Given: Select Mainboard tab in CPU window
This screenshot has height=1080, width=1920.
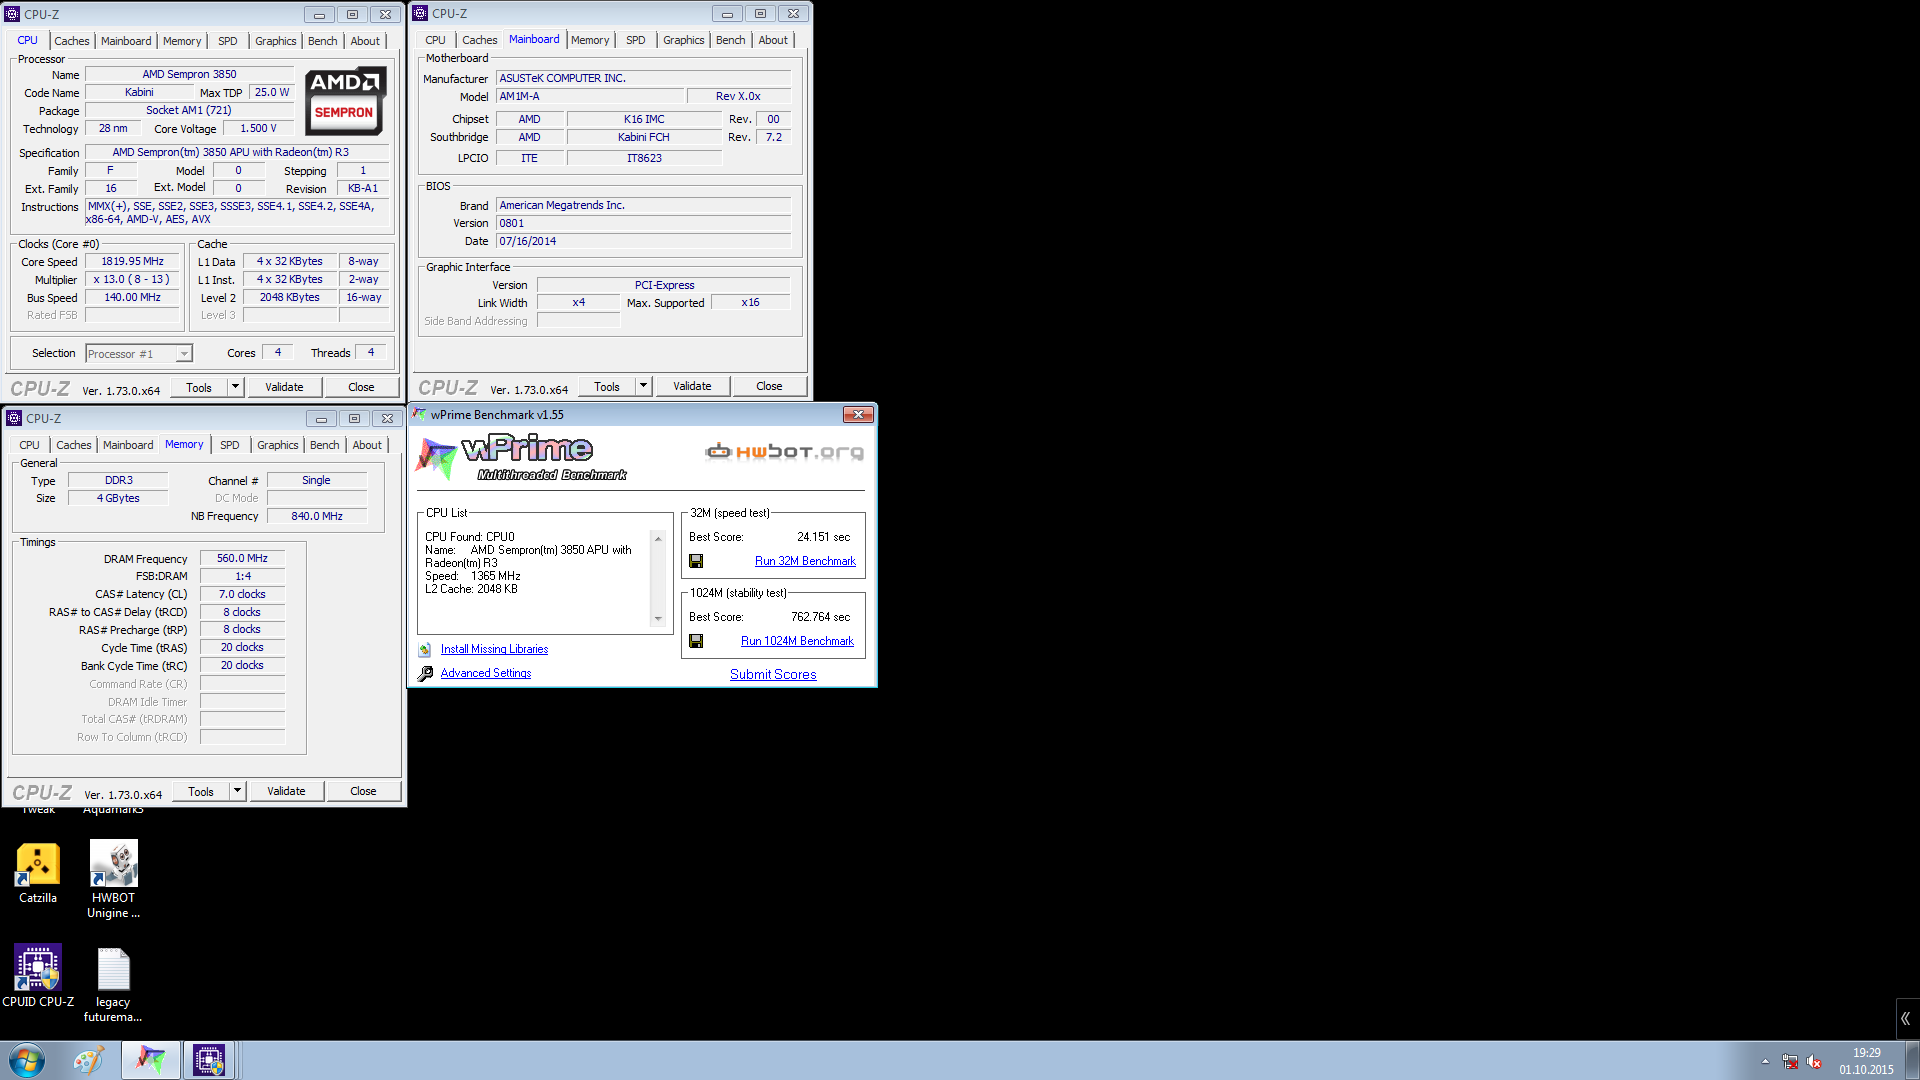Looking at the screenshot, I should pos(127,41).
